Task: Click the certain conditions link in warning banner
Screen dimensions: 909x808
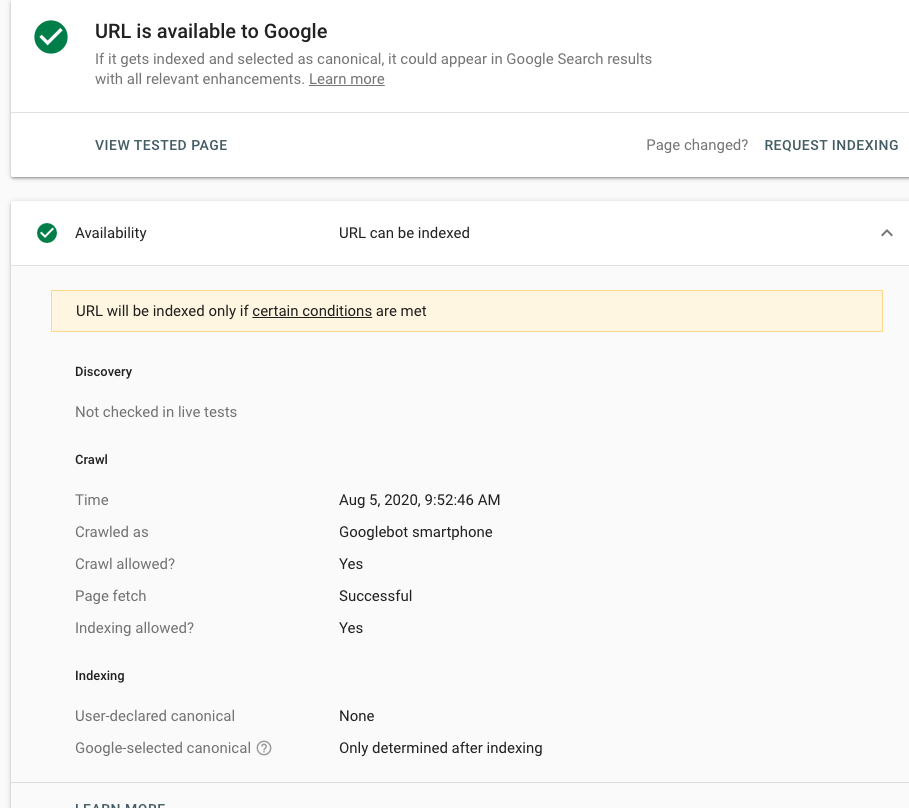Action: pos(312,311)
